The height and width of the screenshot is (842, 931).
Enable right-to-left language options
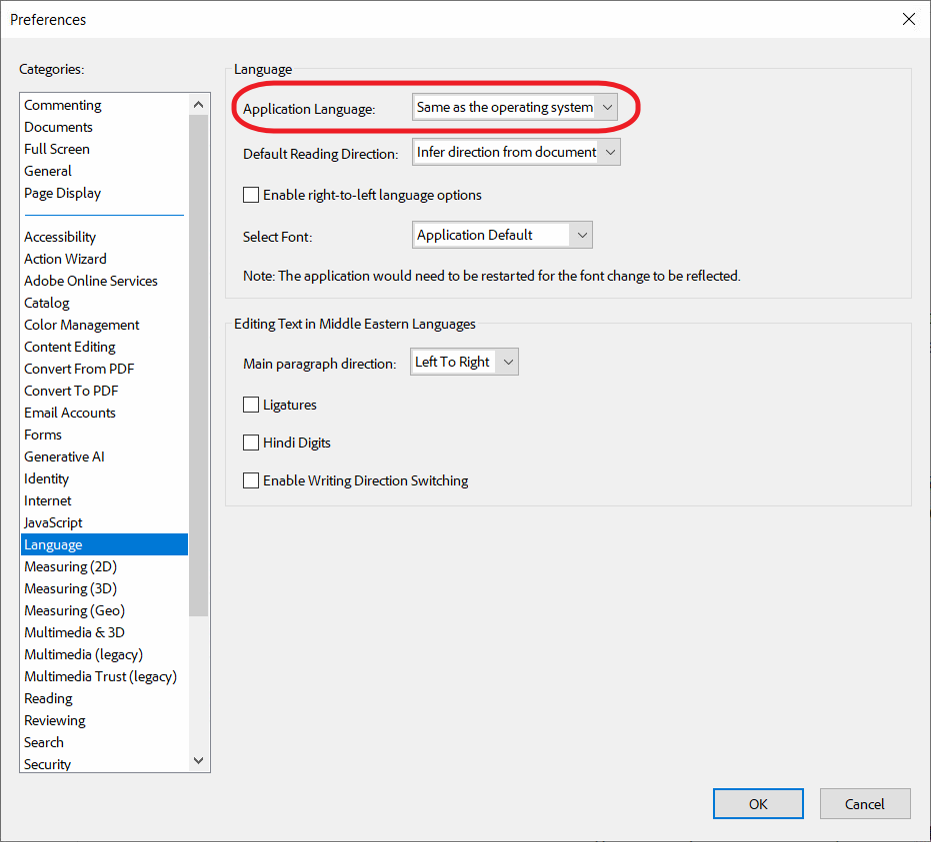tap(251, 194)
